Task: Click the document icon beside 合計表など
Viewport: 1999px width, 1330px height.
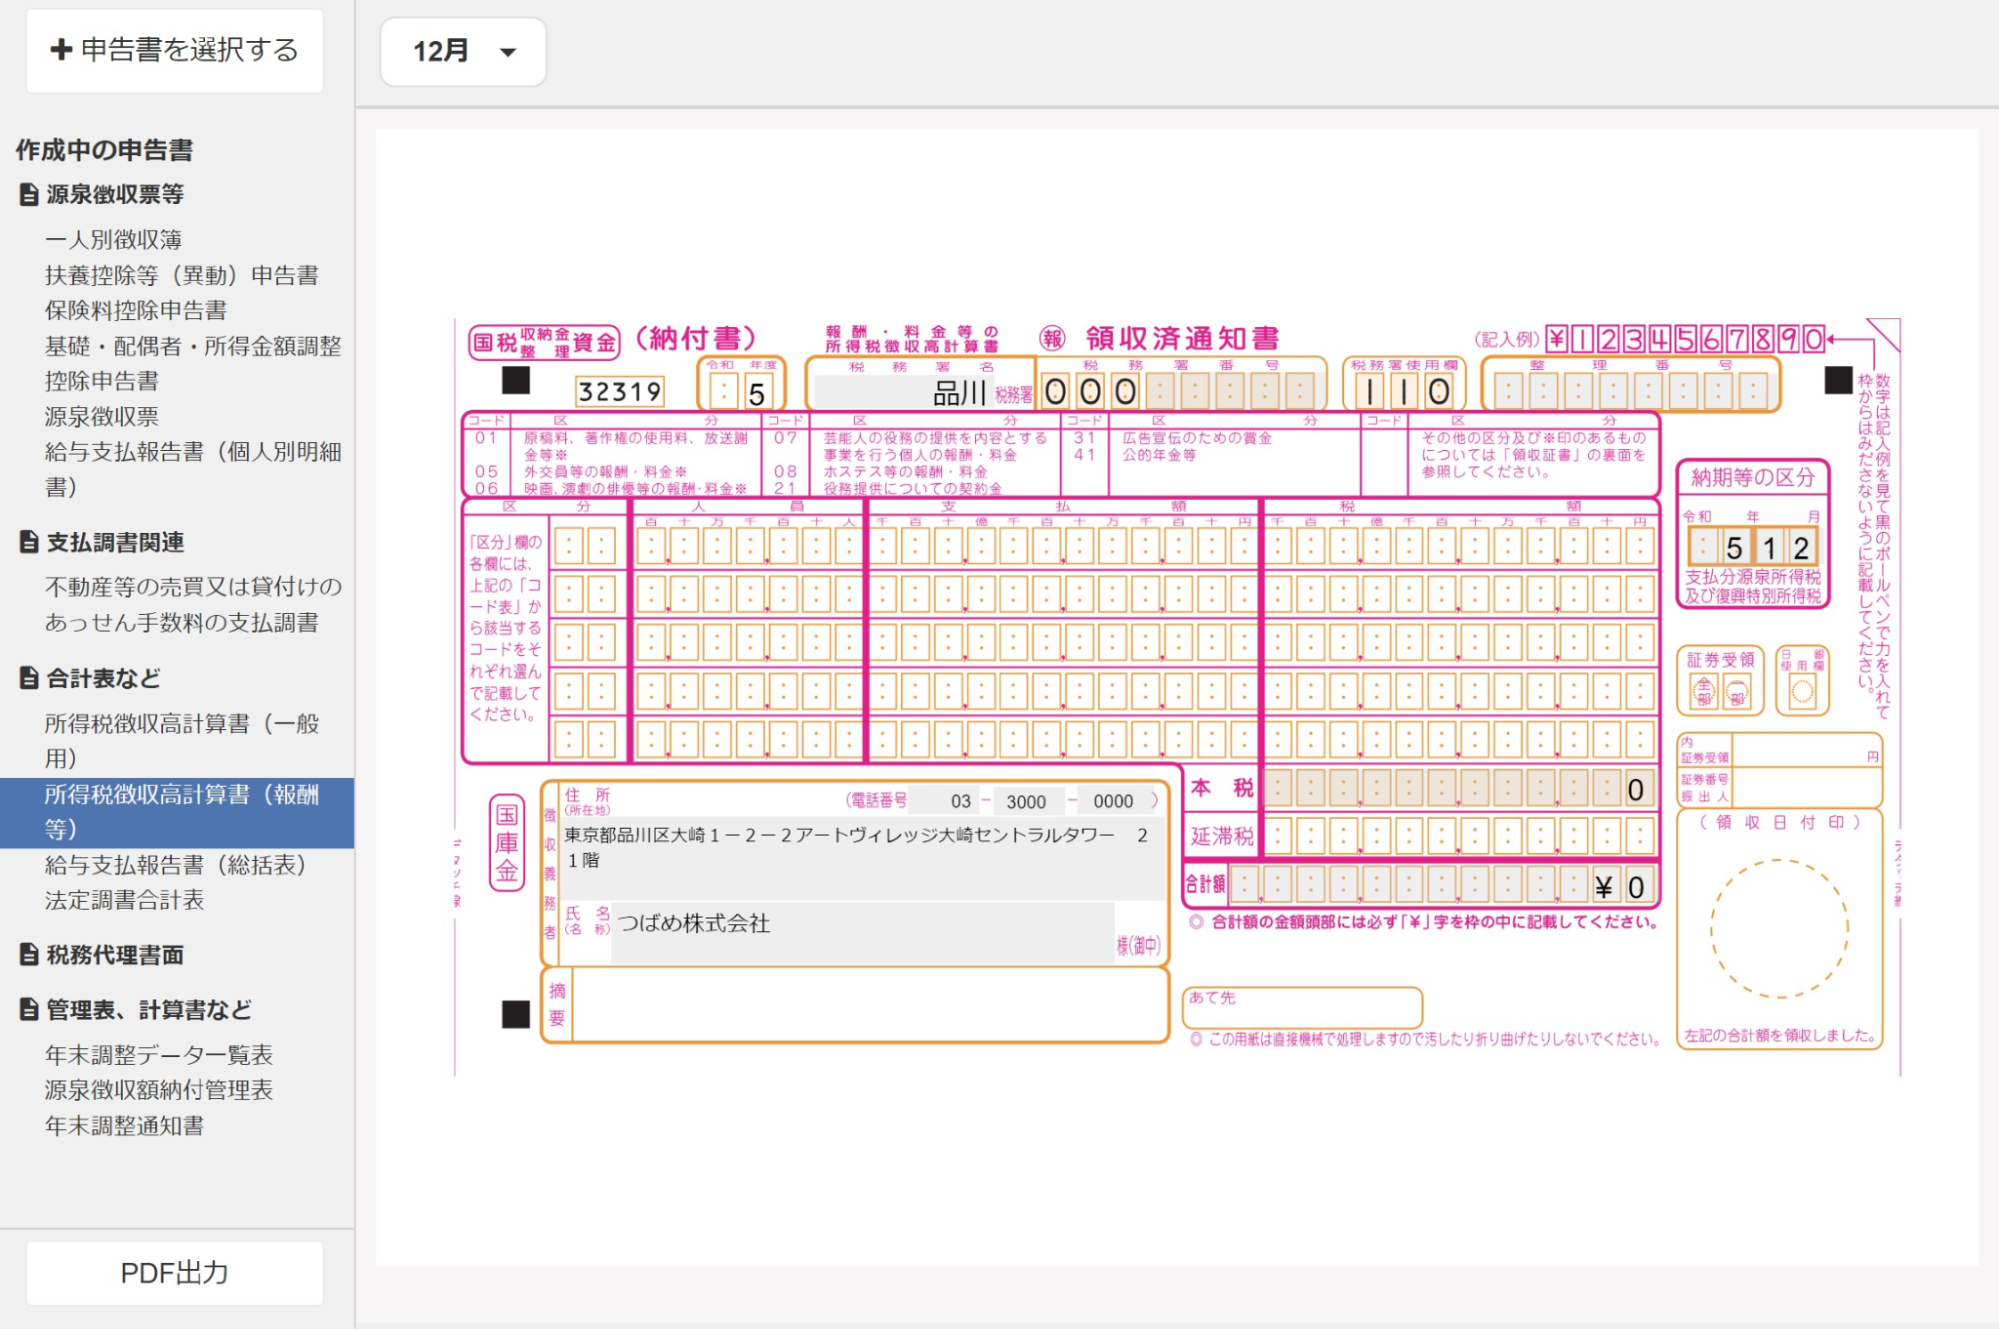Action: (29, 678)
